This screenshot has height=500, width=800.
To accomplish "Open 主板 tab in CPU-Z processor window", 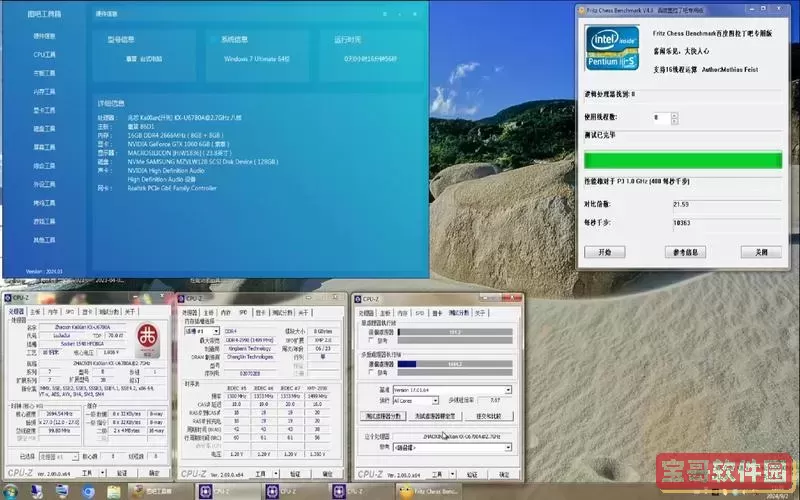I will tap(35, 312).
